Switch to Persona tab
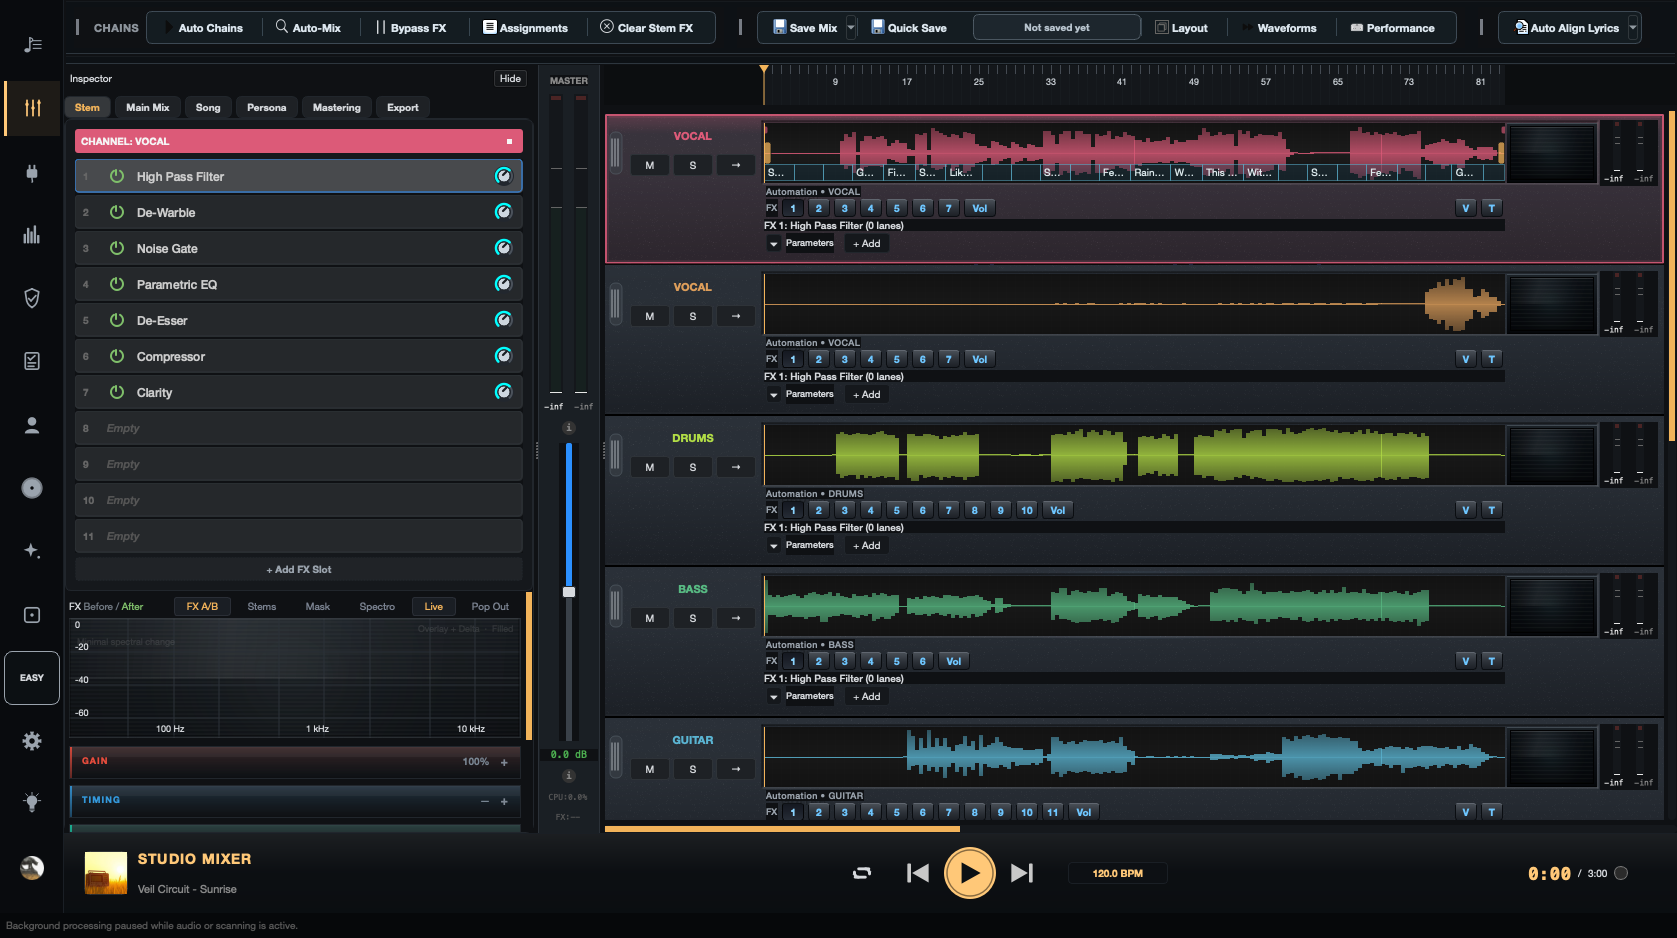Image resolution: width=1677 pixels, height=938 pixels. coord(267,107)
